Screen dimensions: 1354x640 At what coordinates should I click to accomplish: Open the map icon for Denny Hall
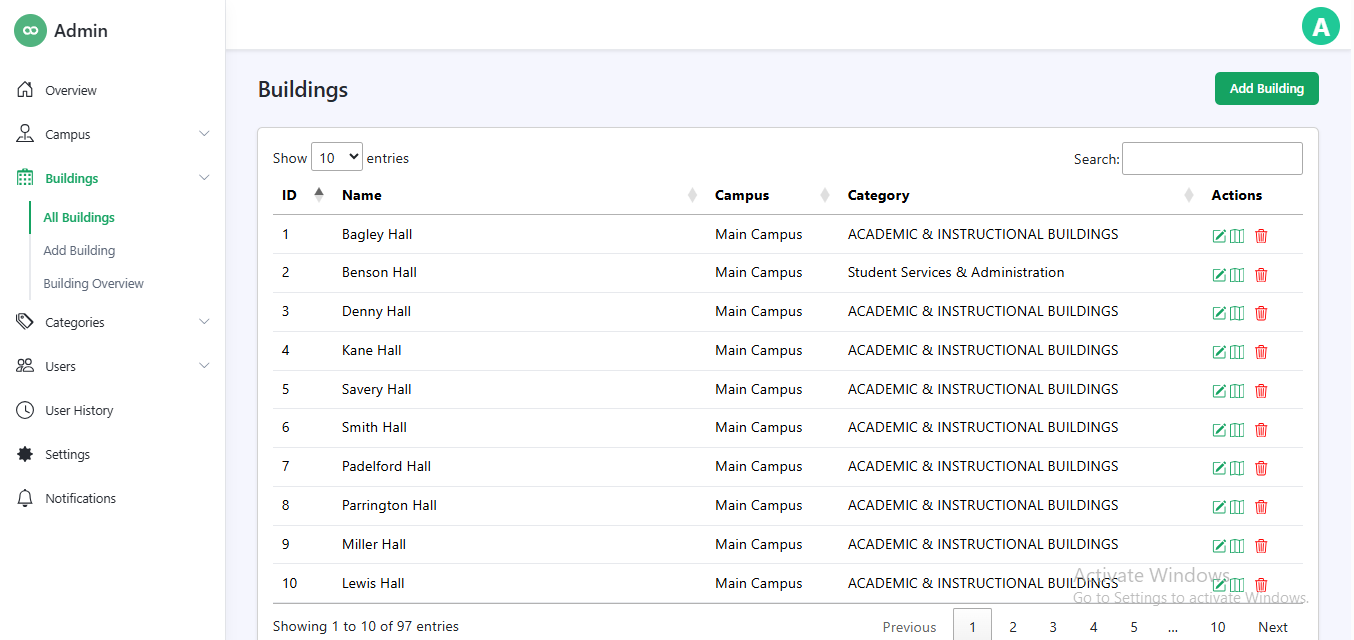click(1237, 313)
